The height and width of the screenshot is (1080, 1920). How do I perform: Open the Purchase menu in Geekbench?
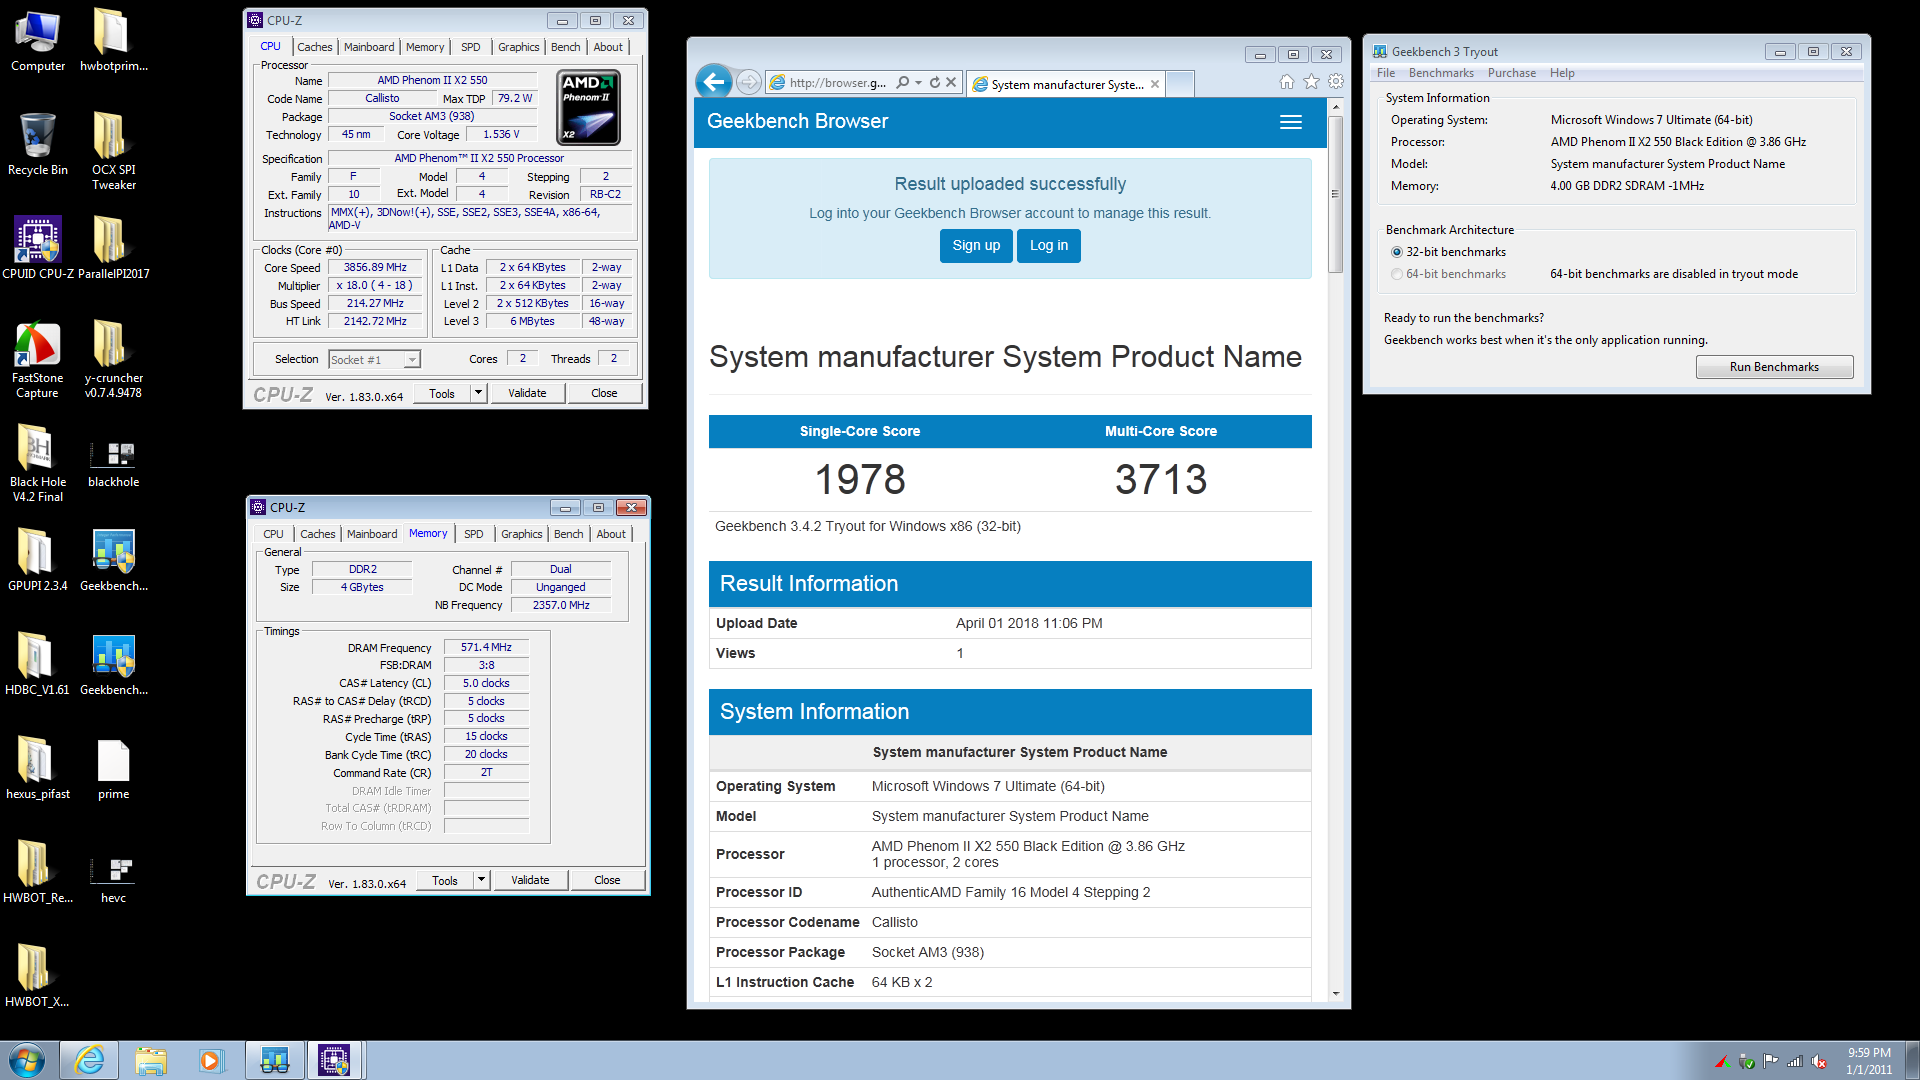pyautogui.click(x=1512, y=73)
